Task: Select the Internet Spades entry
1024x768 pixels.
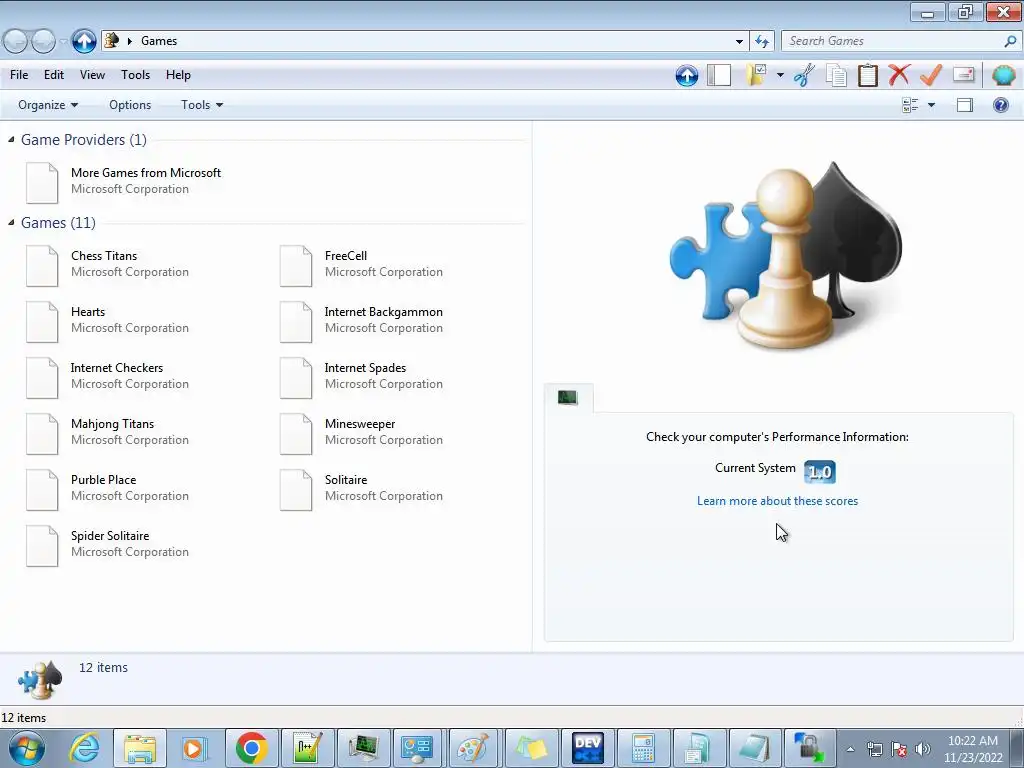Action: pos(362,376)
